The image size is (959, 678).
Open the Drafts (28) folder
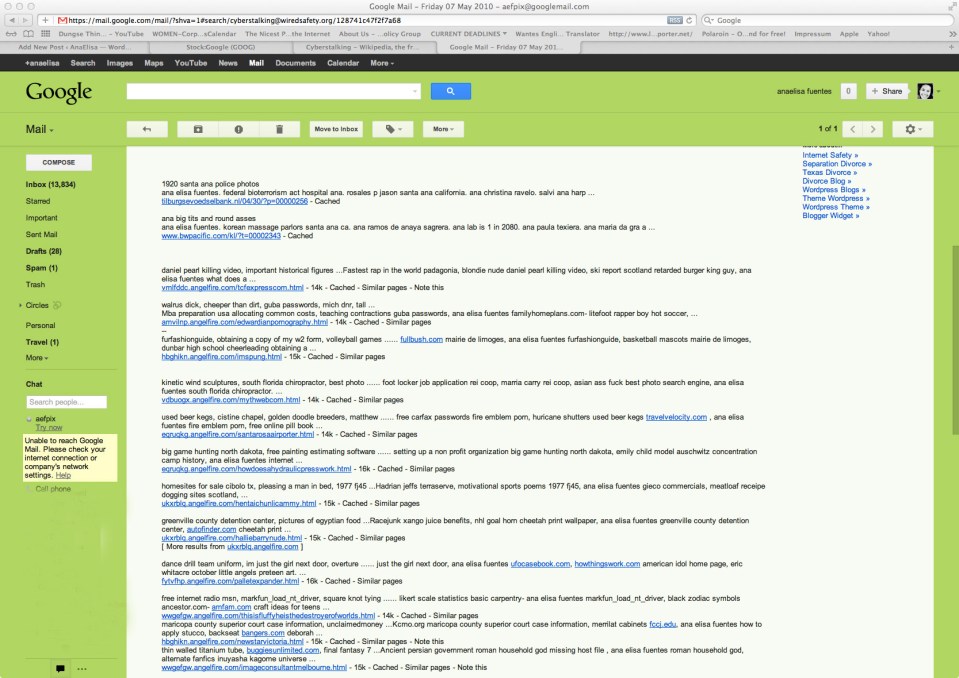click(43, 251)
